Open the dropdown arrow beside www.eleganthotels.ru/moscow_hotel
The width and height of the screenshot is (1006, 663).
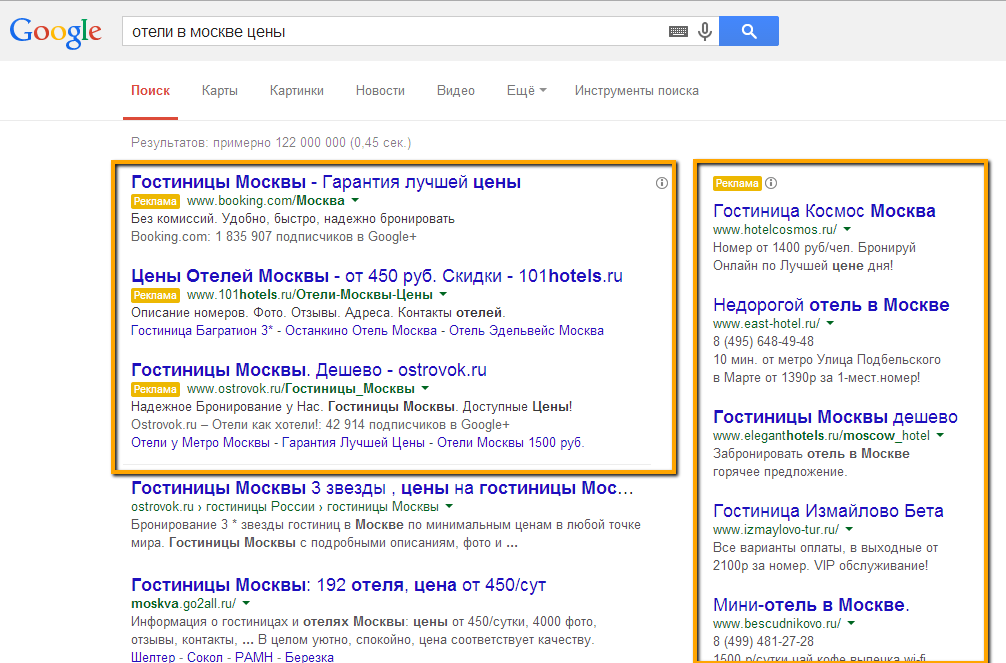pos(941,435)
